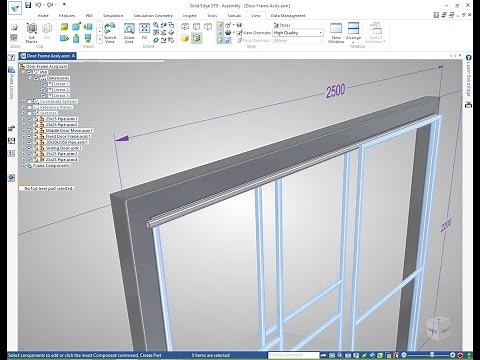This screenshot has height=360, width=480.
Task: Click the first yellow view orientation icon
Action: [64, 27]
